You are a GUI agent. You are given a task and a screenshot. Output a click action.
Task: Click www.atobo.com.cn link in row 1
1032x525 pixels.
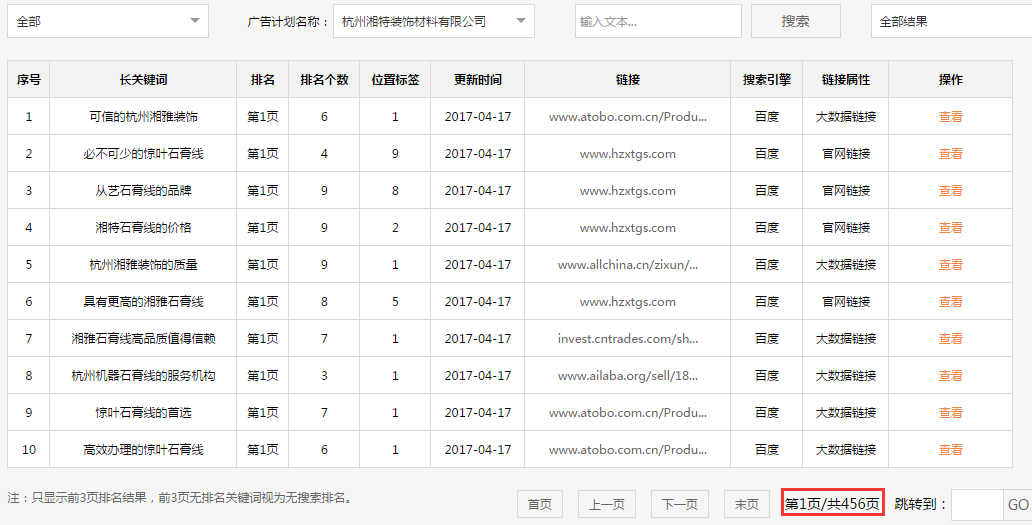(627, 116)
